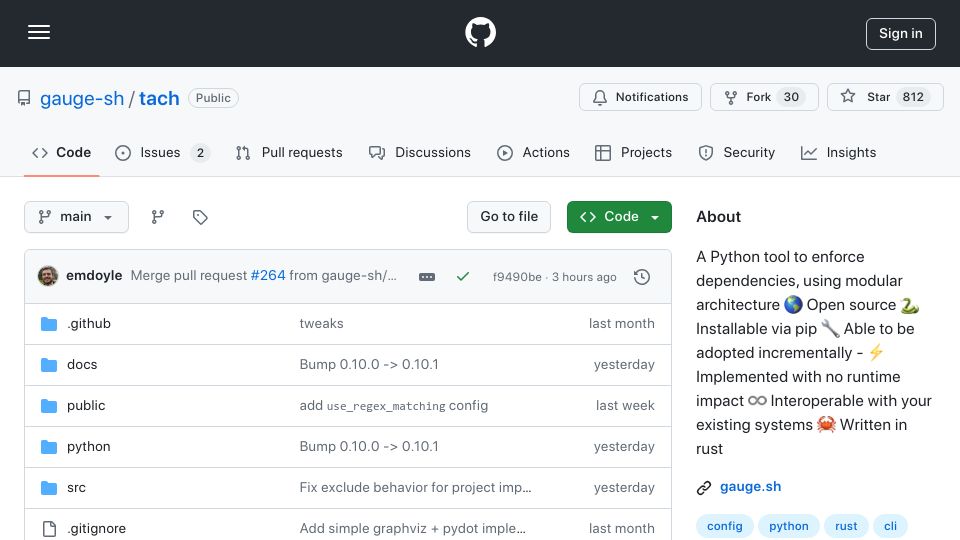960x540 pixels.
Task: Click the Notifications bell button
Action: pos(640,97)
